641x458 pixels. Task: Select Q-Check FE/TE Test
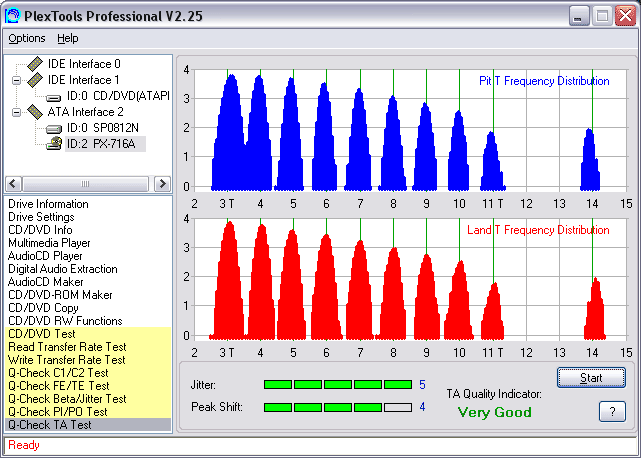tap(88, 386)
